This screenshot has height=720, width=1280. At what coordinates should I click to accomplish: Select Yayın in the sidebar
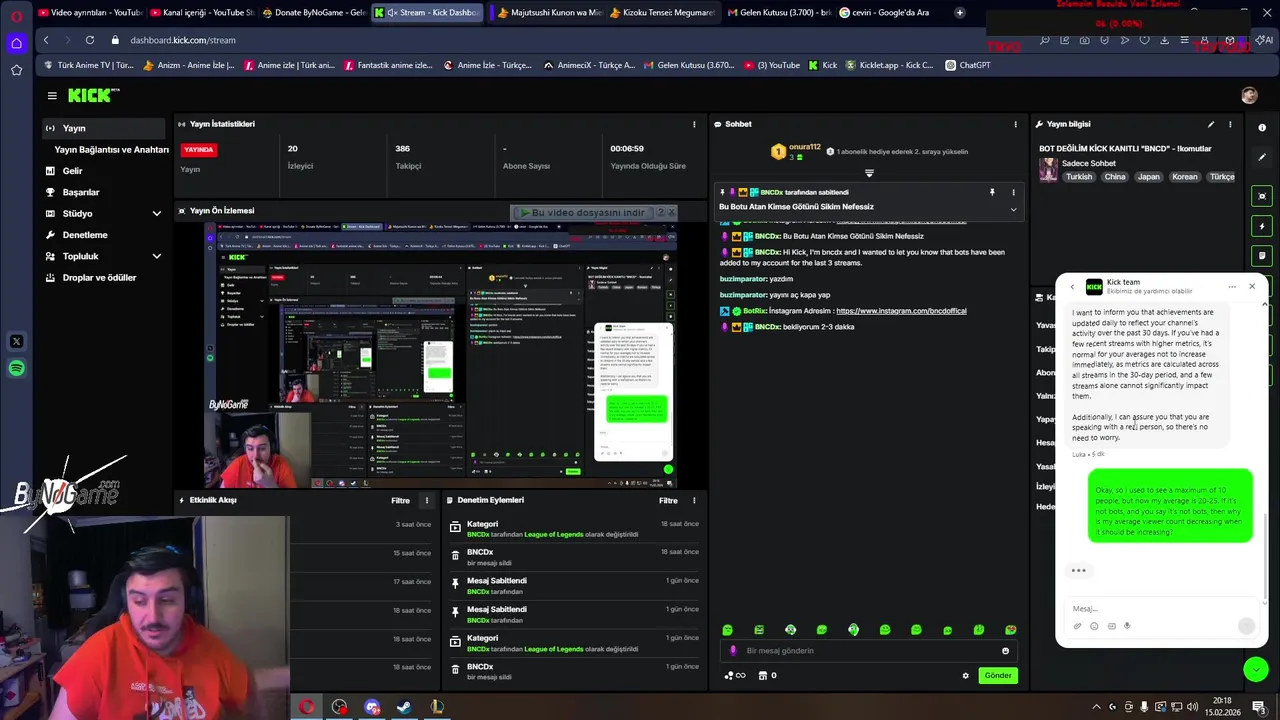[x=105, y=128]
